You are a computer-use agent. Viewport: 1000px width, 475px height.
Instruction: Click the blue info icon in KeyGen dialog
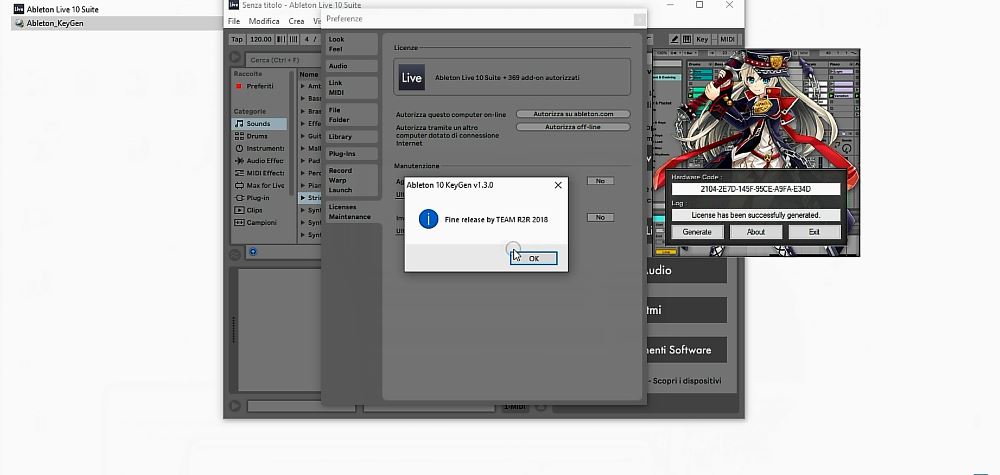coord(429,219)
